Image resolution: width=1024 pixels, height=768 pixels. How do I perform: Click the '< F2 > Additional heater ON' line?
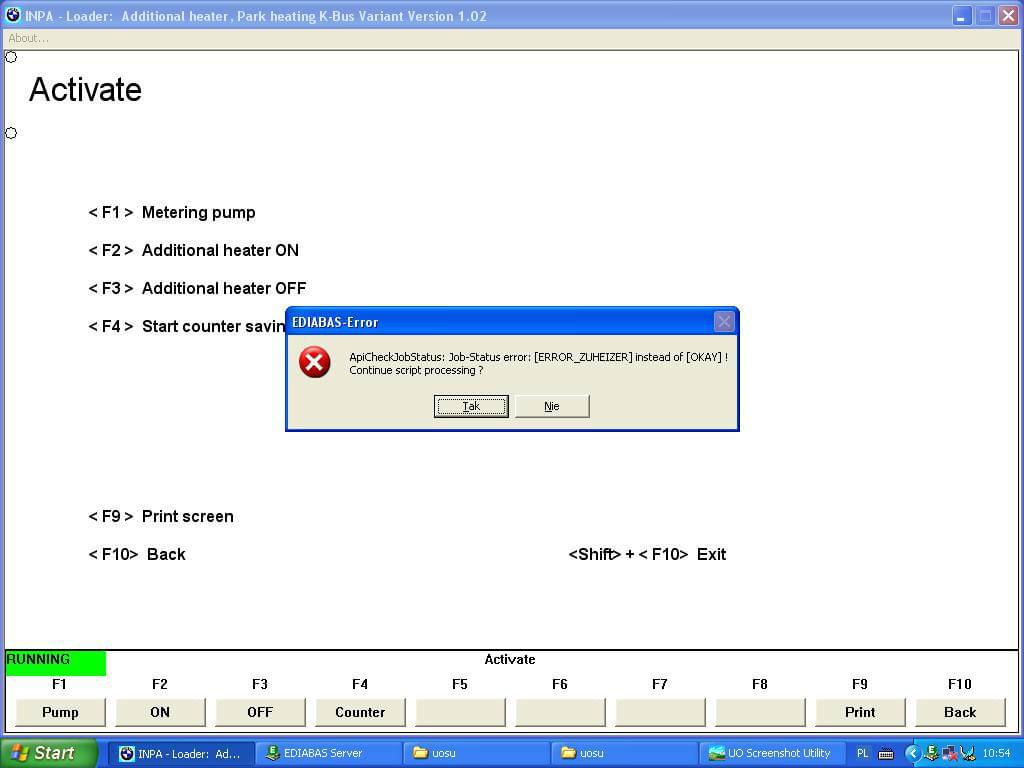193,250
